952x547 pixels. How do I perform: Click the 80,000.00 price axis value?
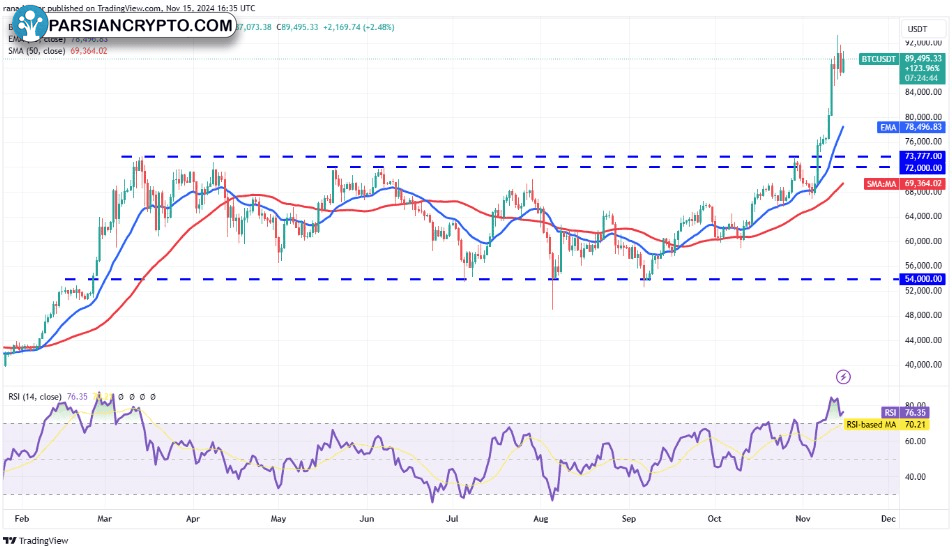(923, 117)
